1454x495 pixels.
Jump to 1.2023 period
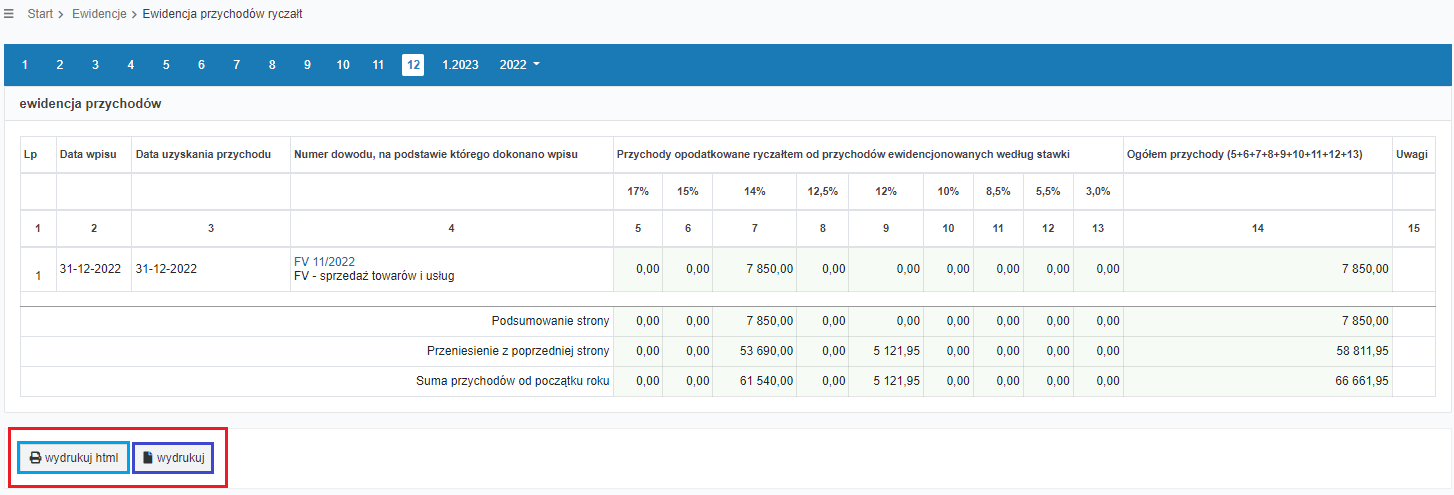point(460,65)
